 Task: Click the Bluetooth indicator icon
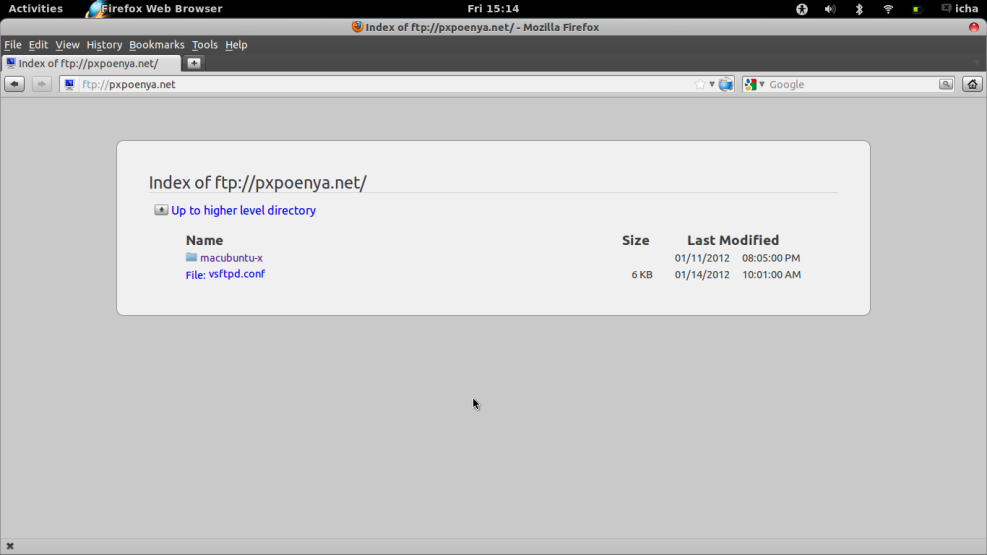point(859,9)
